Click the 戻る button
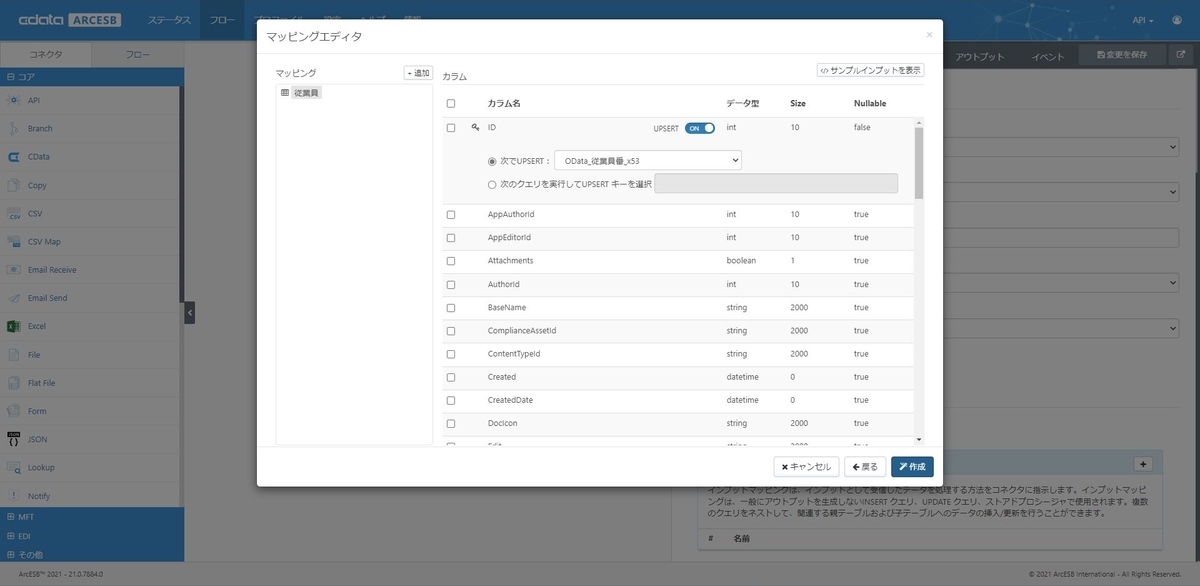 (865, 467)
